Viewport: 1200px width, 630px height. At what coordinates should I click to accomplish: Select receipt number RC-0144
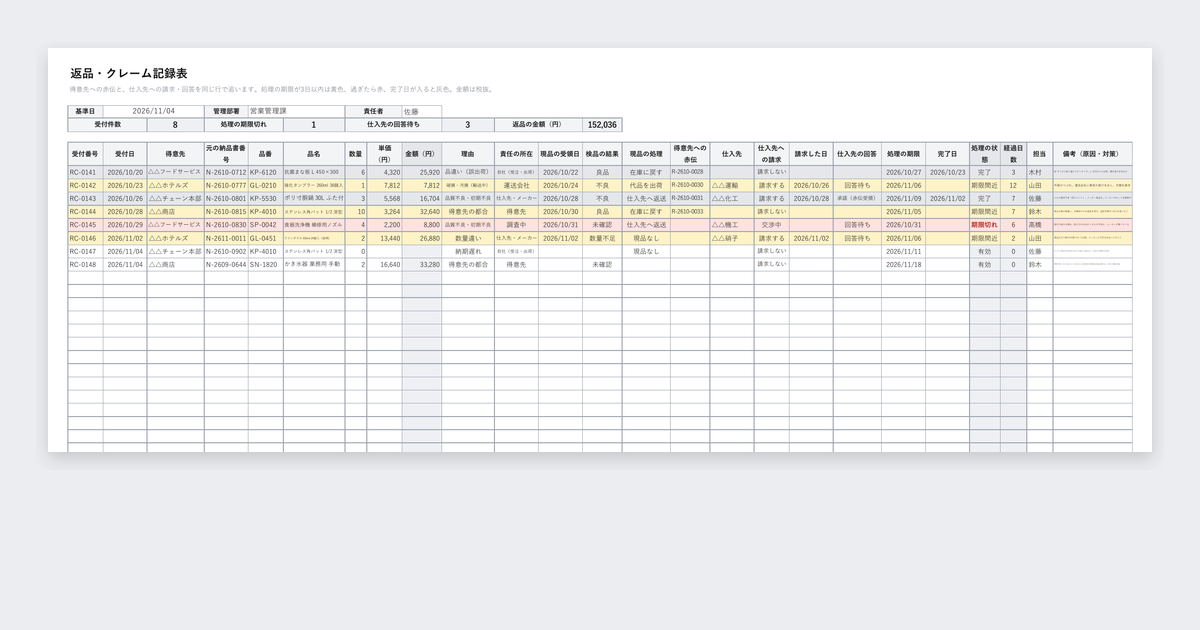coord(83,212)
